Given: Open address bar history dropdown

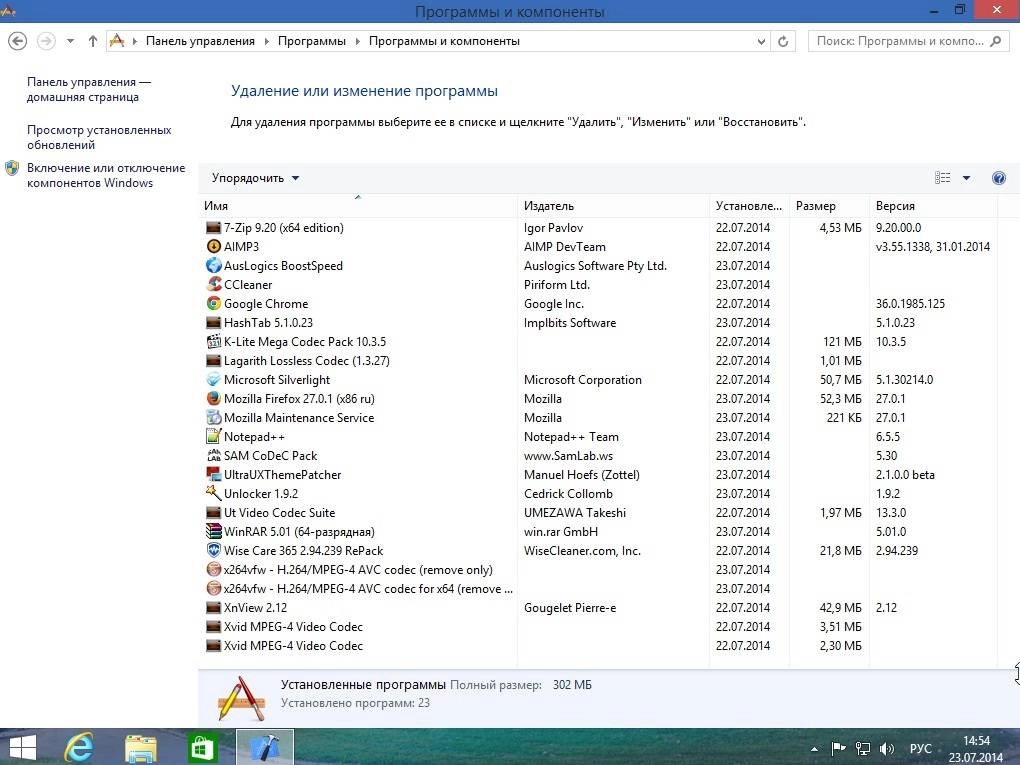Looking at the screenshot, I should click(x=761, y=41).
